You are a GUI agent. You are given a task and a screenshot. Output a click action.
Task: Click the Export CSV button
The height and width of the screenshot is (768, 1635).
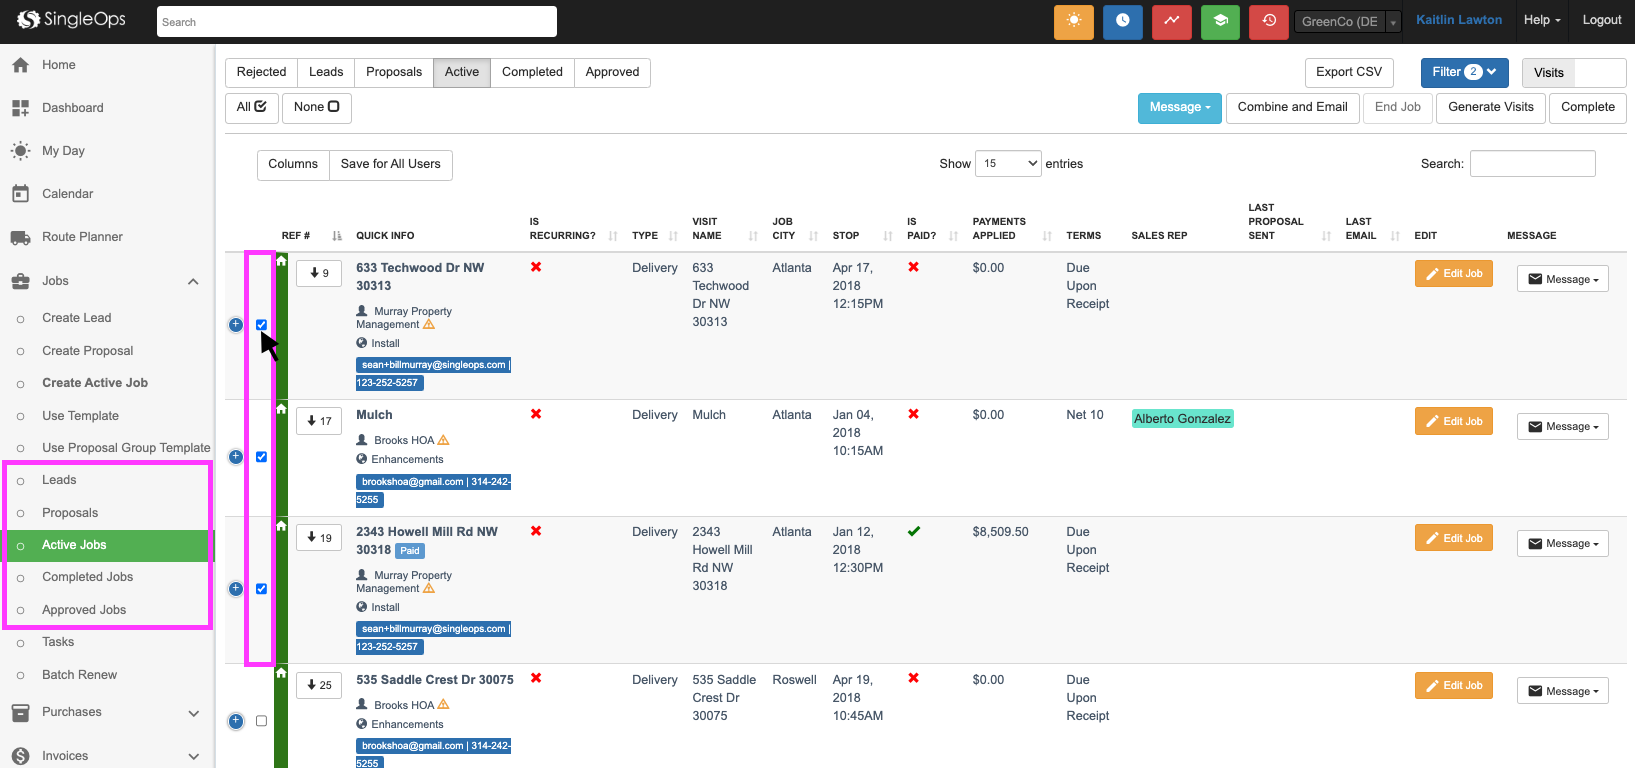click(x=1349, y=72)
